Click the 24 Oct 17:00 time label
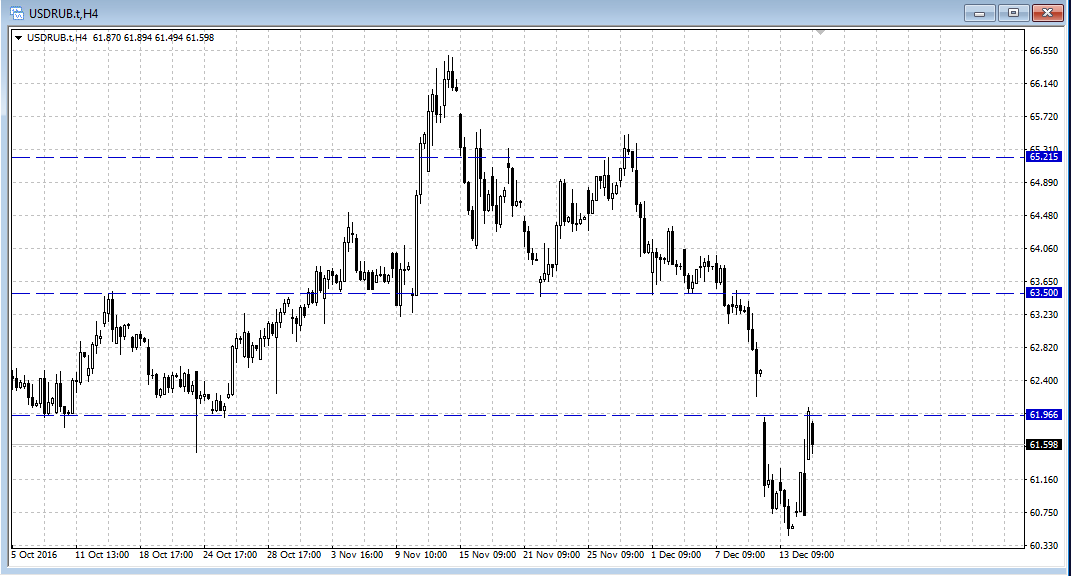Image resolution: width=1071 pixels, height=576 pixels. pos(230,555)
